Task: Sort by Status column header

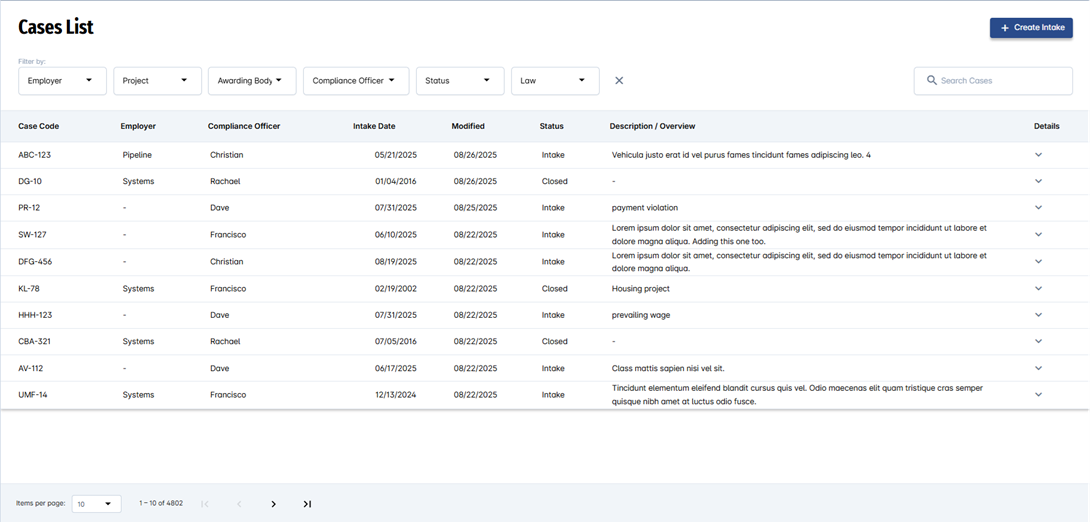Action: point(552,127)
